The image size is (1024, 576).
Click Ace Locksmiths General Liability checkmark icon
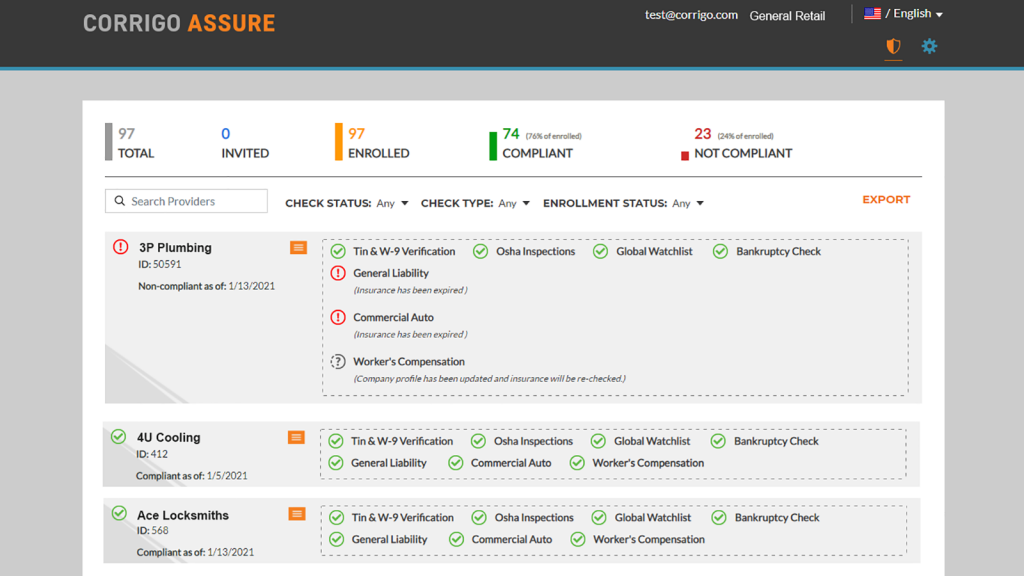(x=336, y=539)
